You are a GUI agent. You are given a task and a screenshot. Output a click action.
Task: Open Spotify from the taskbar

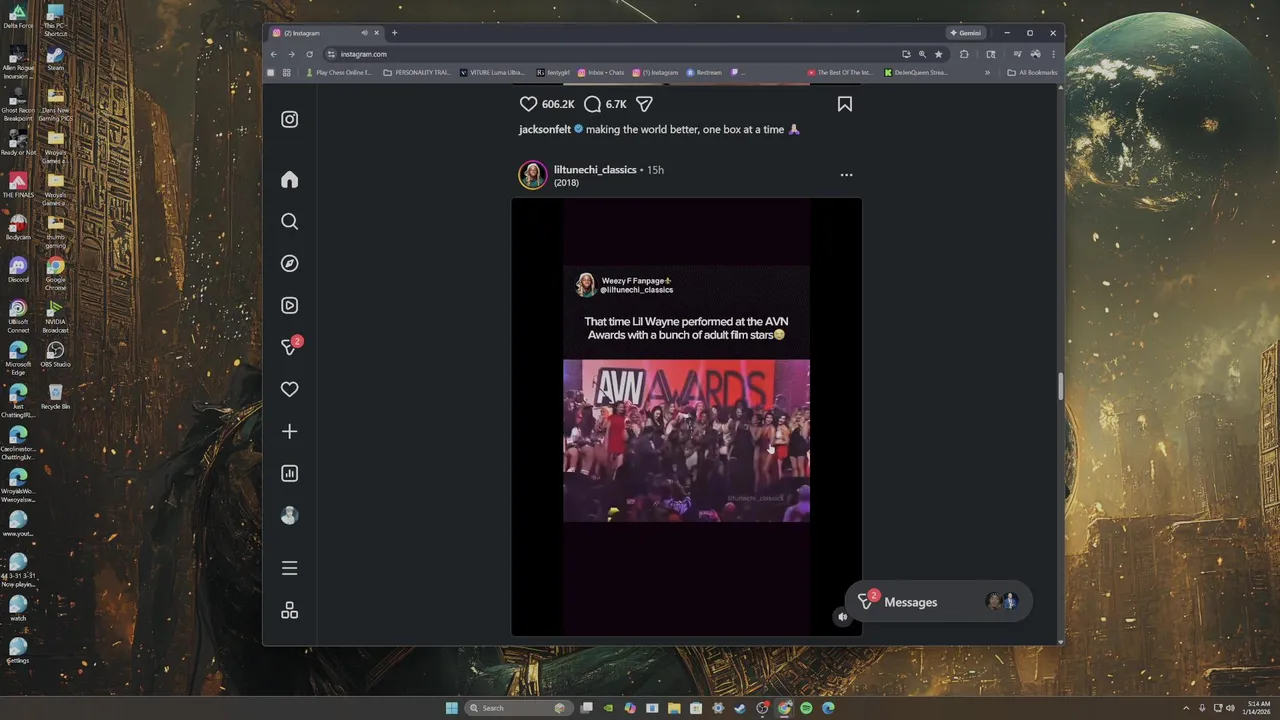pos(806,708)
